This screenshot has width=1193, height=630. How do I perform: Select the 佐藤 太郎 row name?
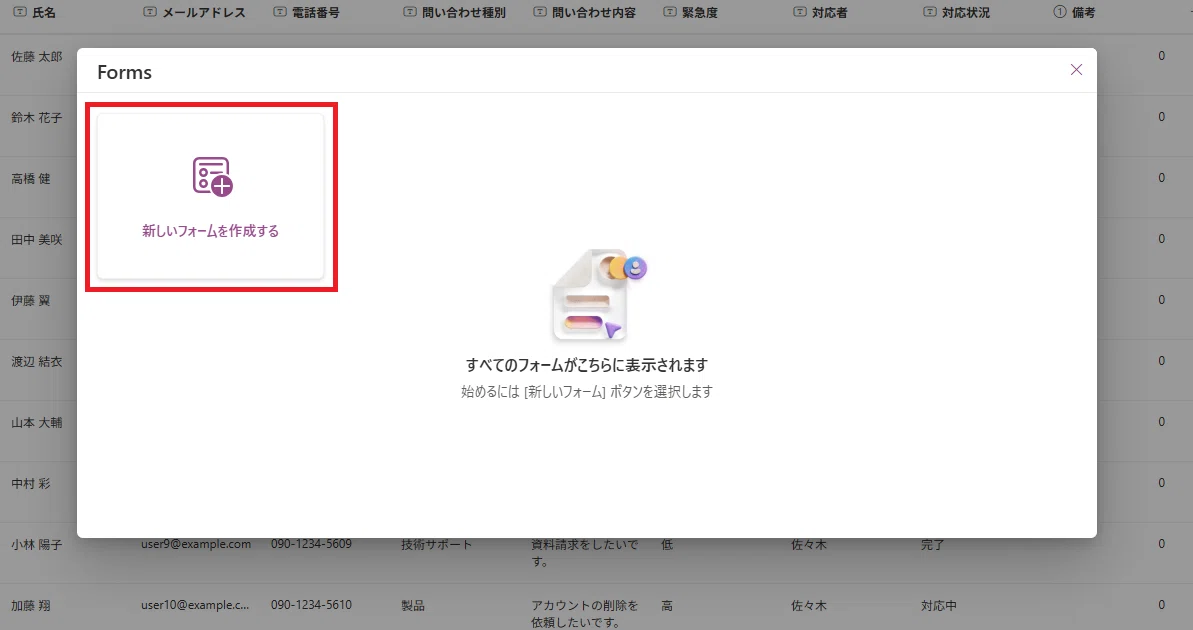37,56
